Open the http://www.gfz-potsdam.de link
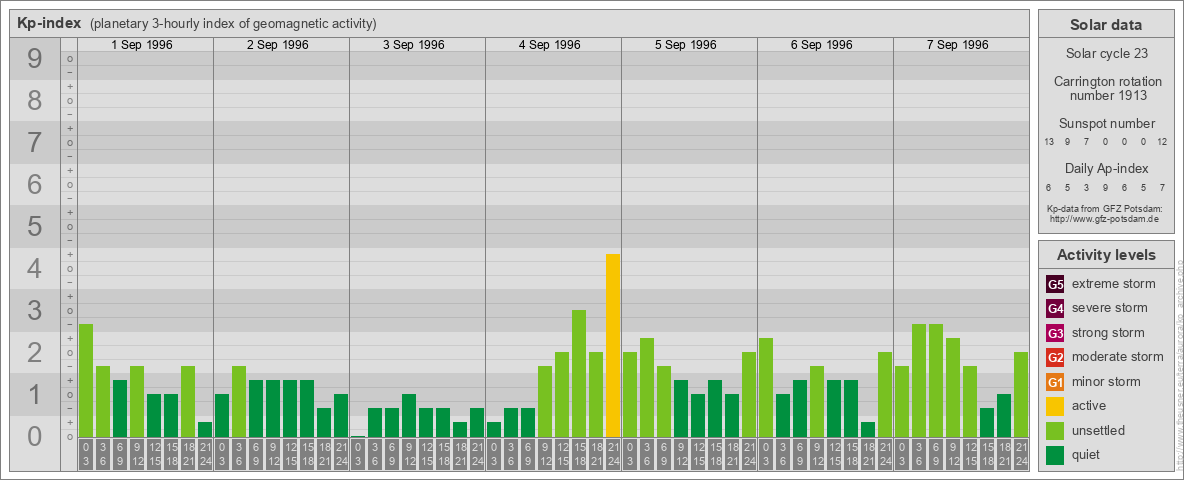 click(x=1103, y=219)
